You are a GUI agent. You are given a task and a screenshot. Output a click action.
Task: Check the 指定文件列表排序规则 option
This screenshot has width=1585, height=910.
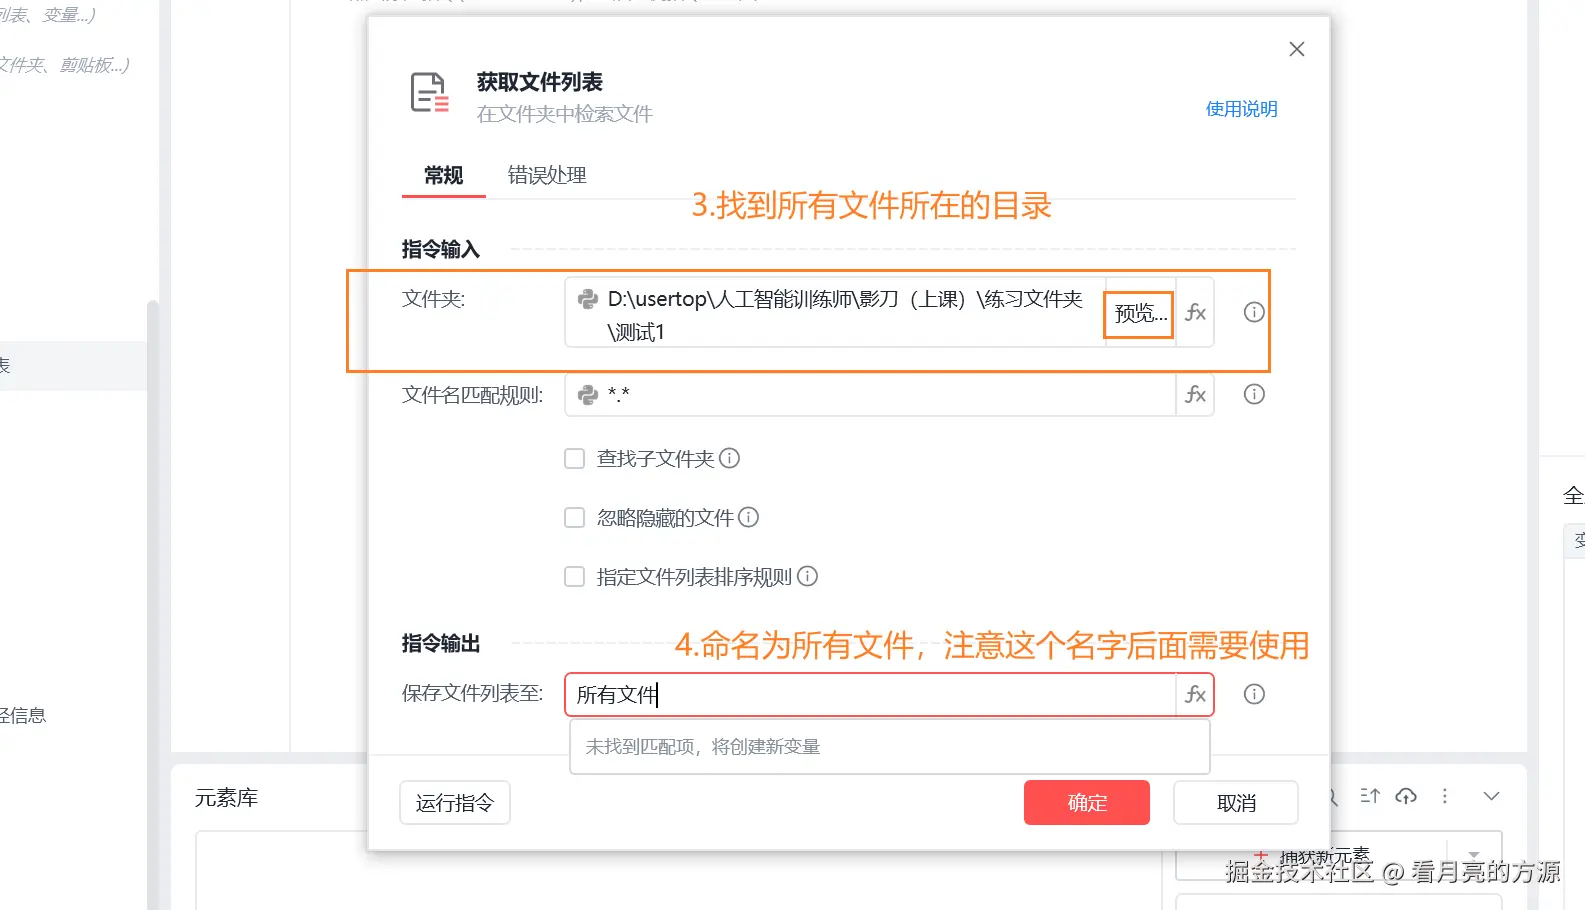pyautogui.click(x=575, y=577)
